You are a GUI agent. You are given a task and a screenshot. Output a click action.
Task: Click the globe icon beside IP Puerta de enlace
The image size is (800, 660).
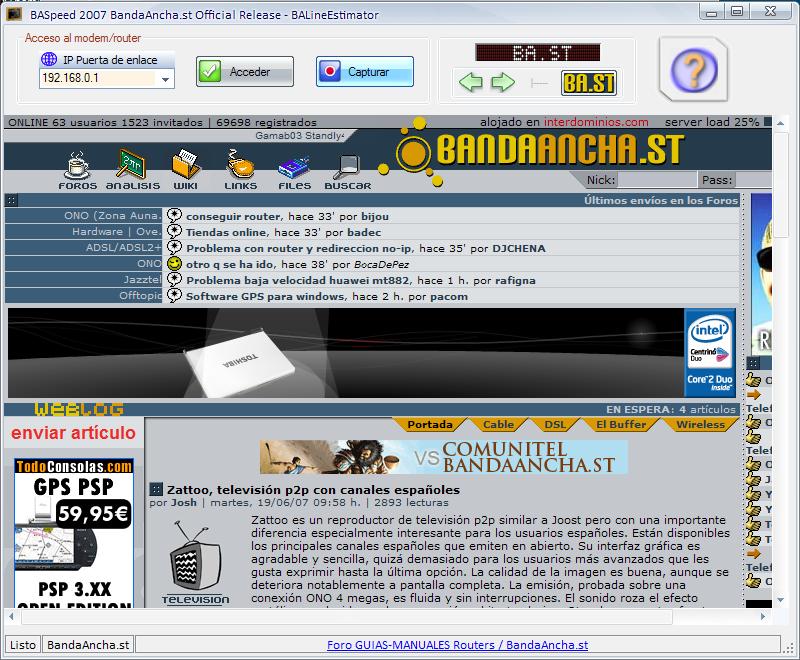tap(49, 59)
